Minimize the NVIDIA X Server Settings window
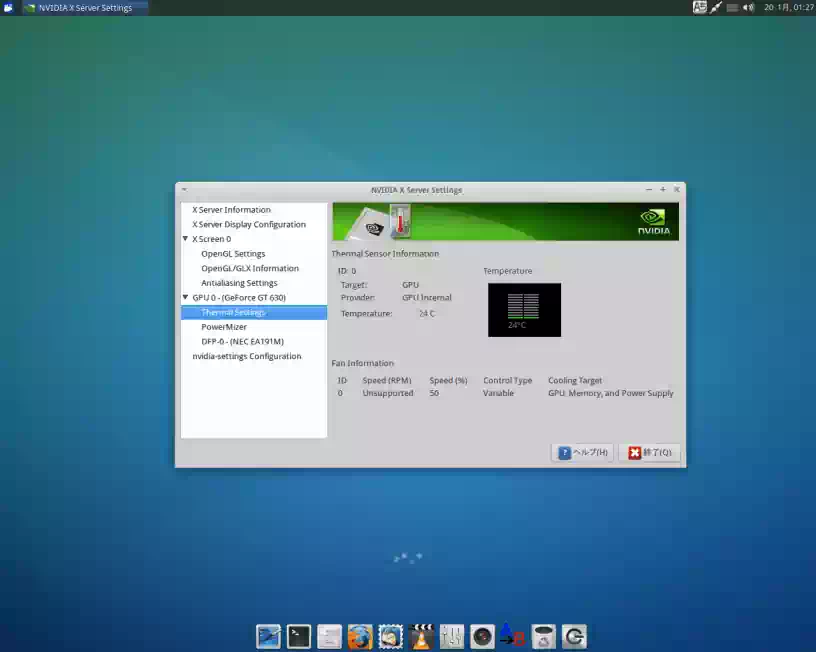Viewport: 816px width, 652px height. pos(648,189)
